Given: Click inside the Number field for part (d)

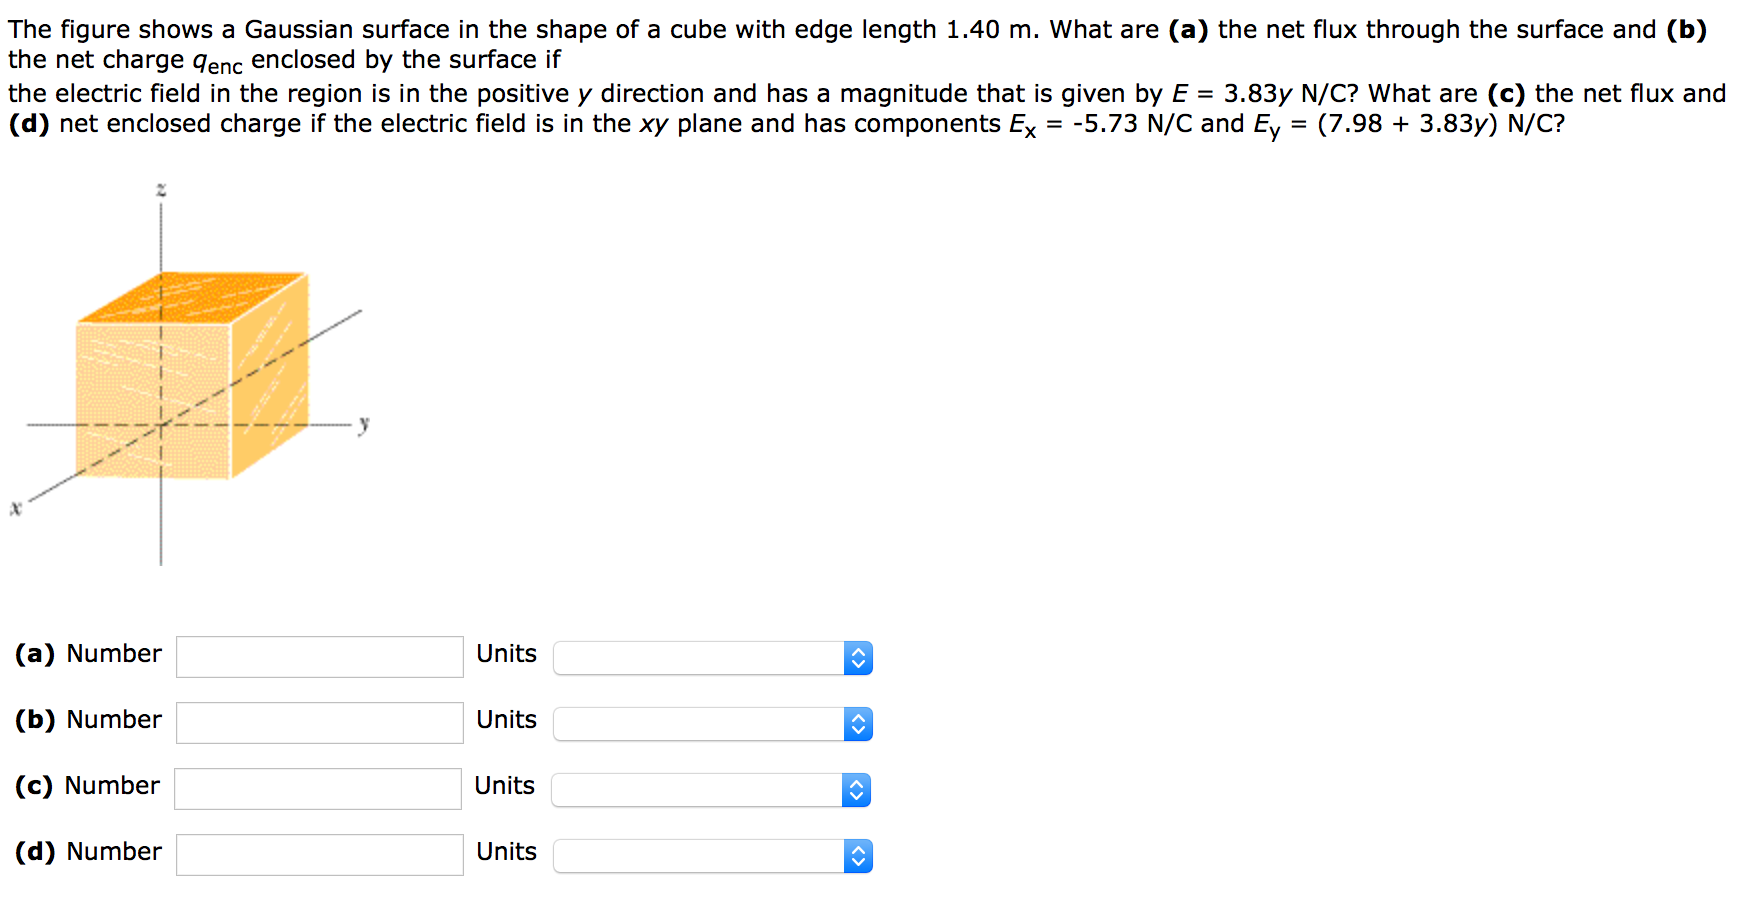Looking at the screenshot, I should point(318,855).
